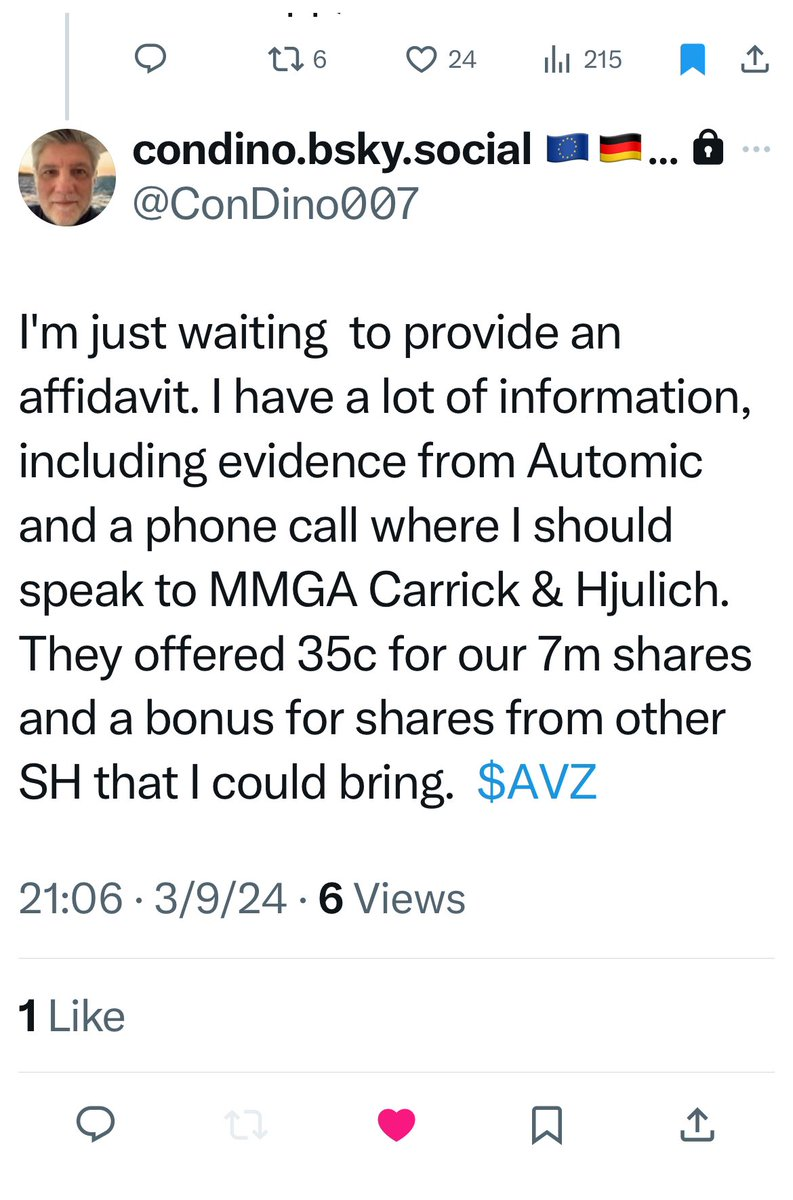
Task: Share the main tweet at bottom
Action: (697, 1126)
